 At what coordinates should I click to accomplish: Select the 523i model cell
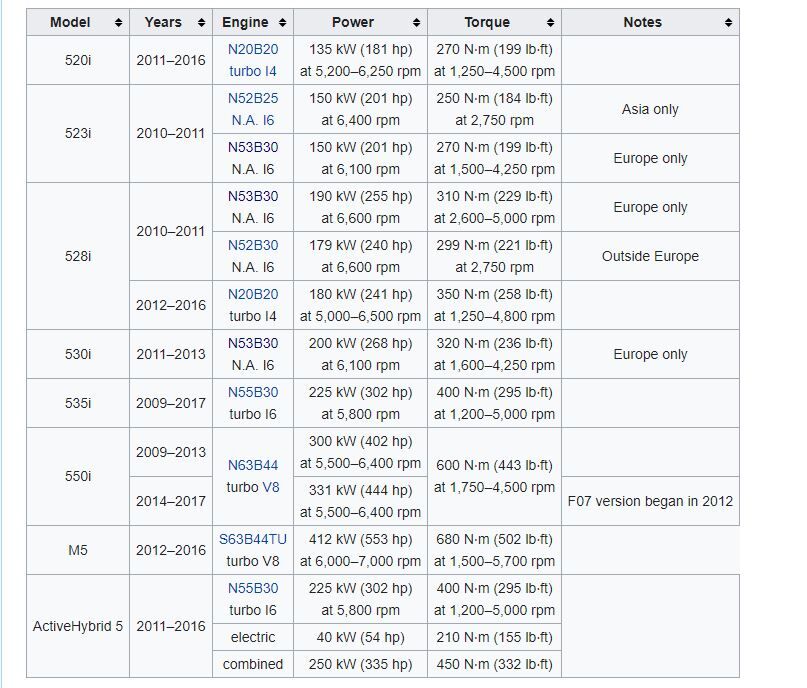(x=78, y=134)
